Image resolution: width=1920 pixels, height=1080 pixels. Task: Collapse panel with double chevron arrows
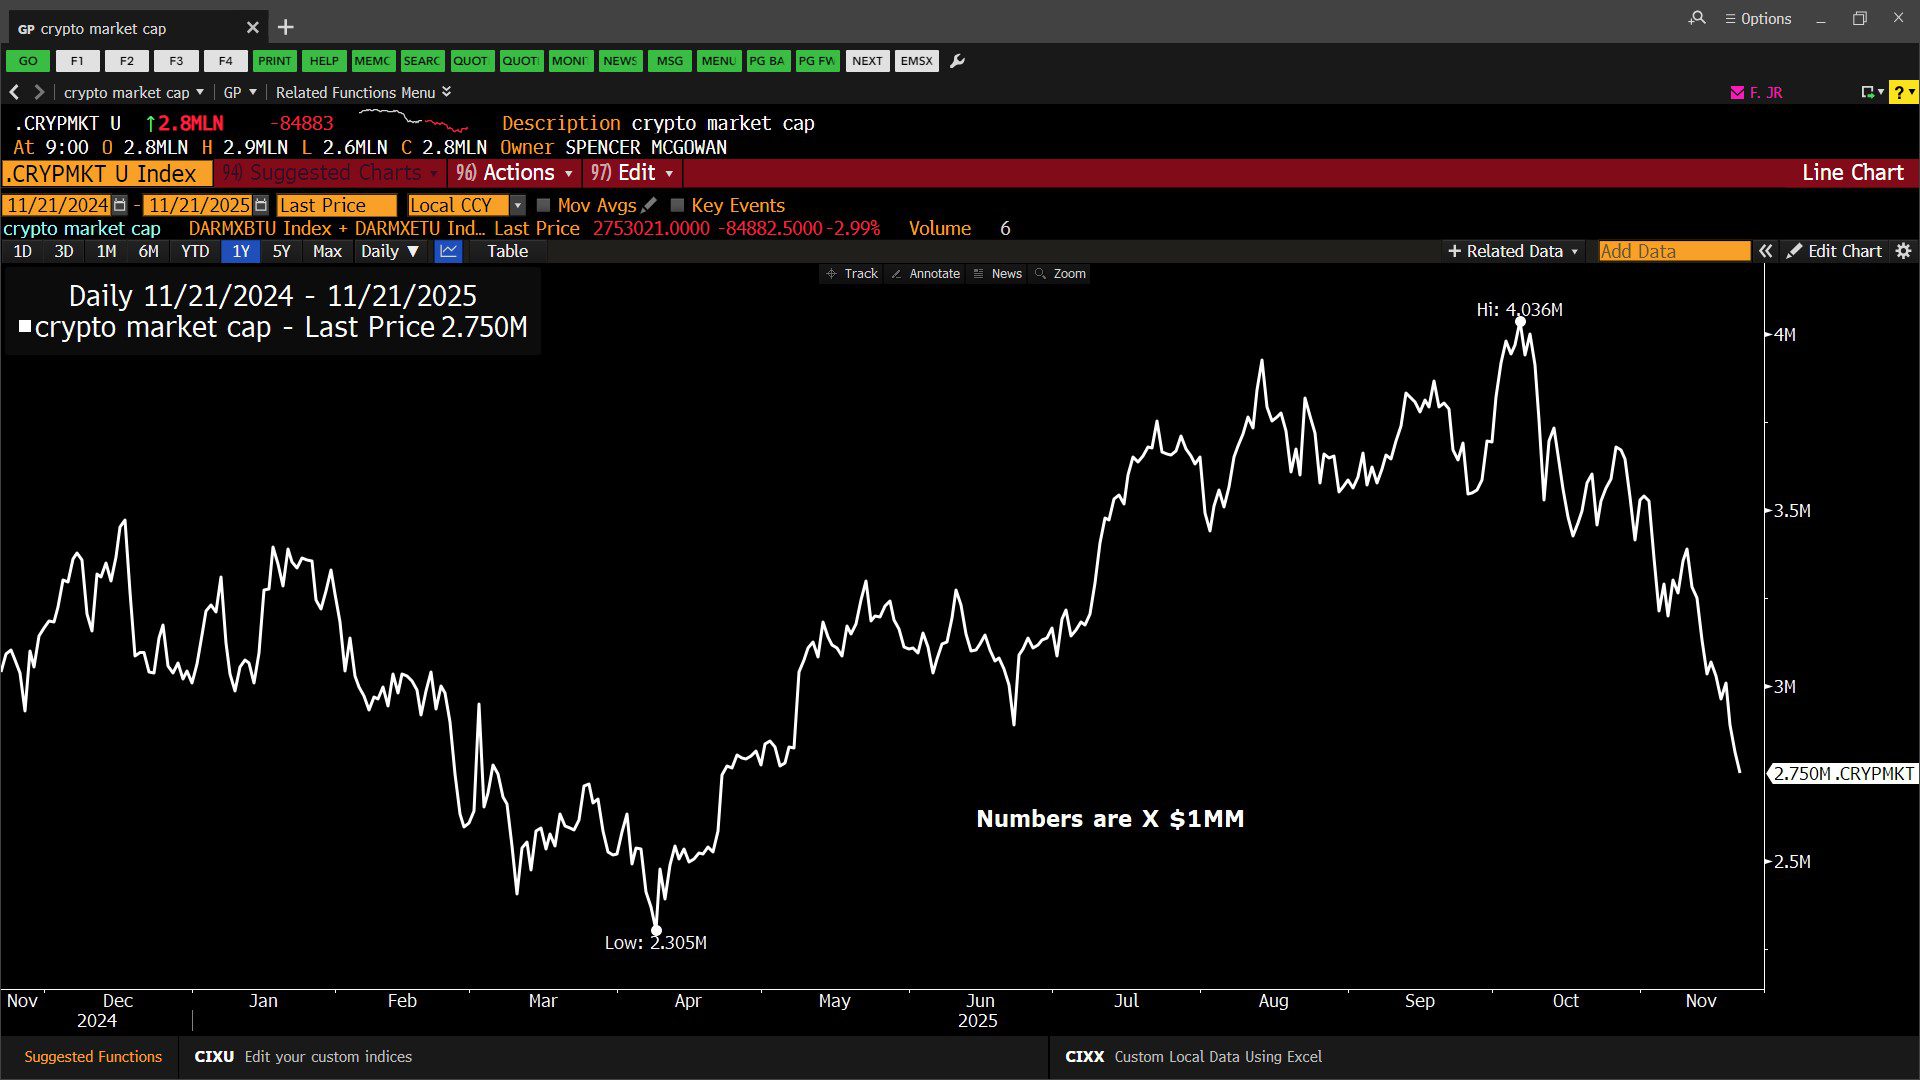[x=1766, y=251]
